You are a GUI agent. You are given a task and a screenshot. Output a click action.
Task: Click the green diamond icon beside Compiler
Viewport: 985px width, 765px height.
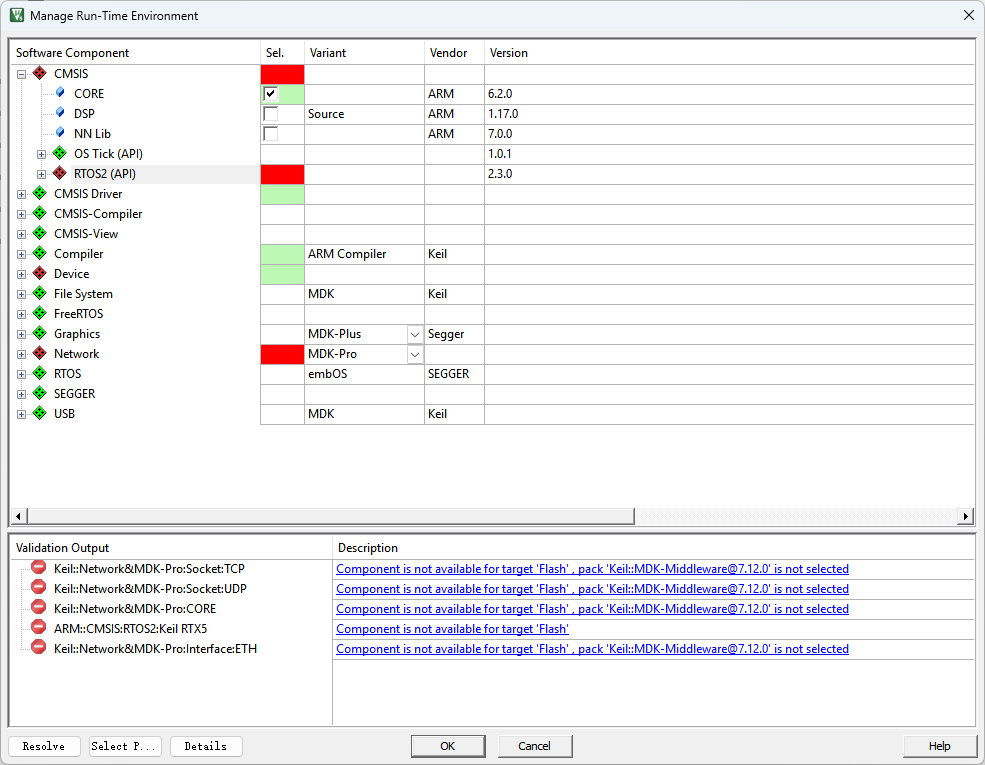click(x=40, y=254)
